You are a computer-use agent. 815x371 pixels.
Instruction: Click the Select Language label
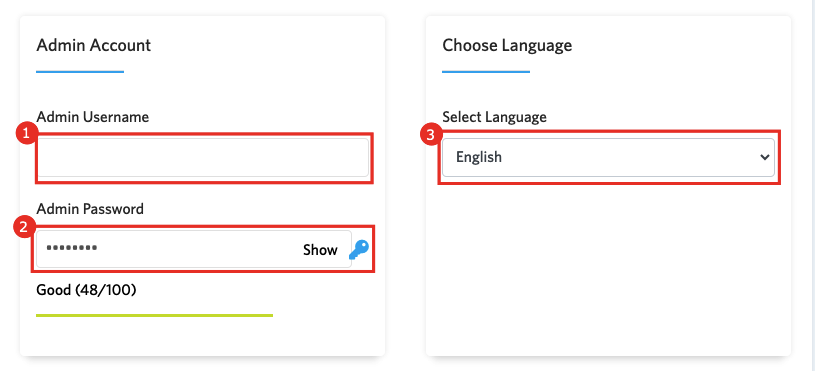(x=494, y=117)
